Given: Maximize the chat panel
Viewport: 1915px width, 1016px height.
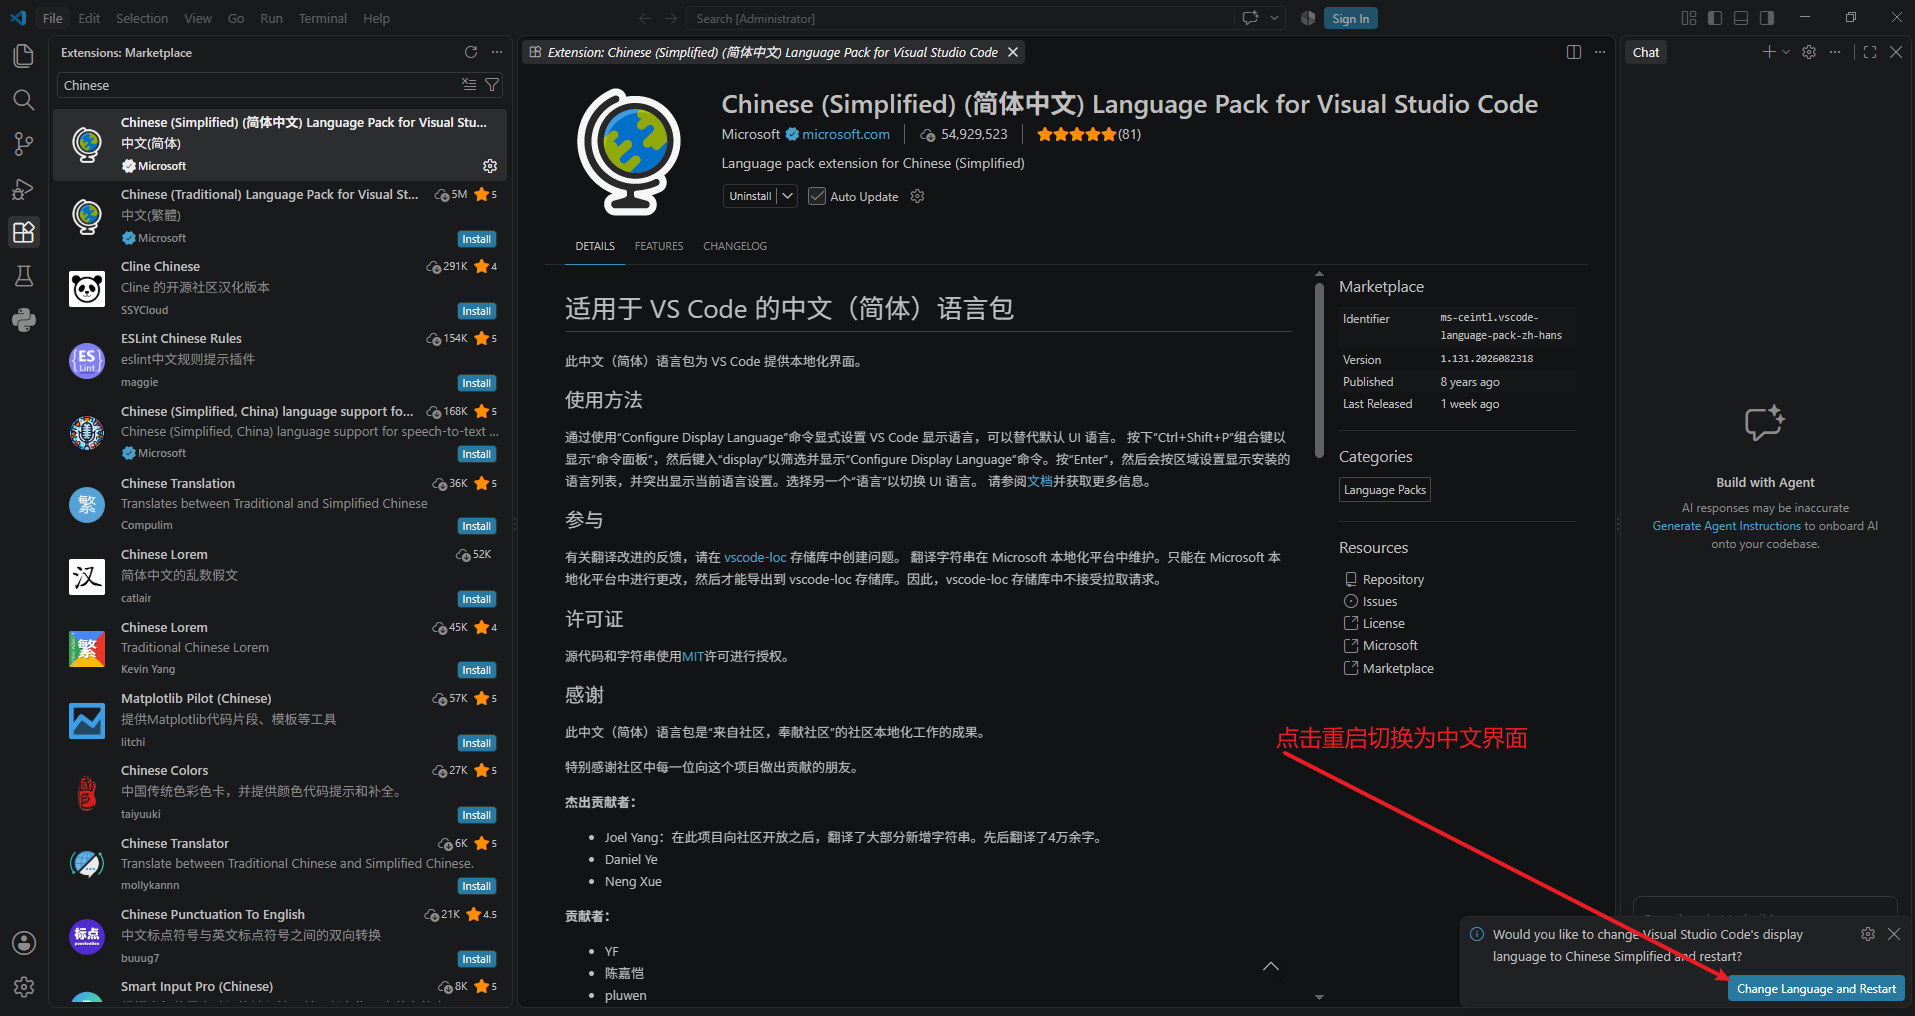Looking at the screenshot, I should point(1870,52).
